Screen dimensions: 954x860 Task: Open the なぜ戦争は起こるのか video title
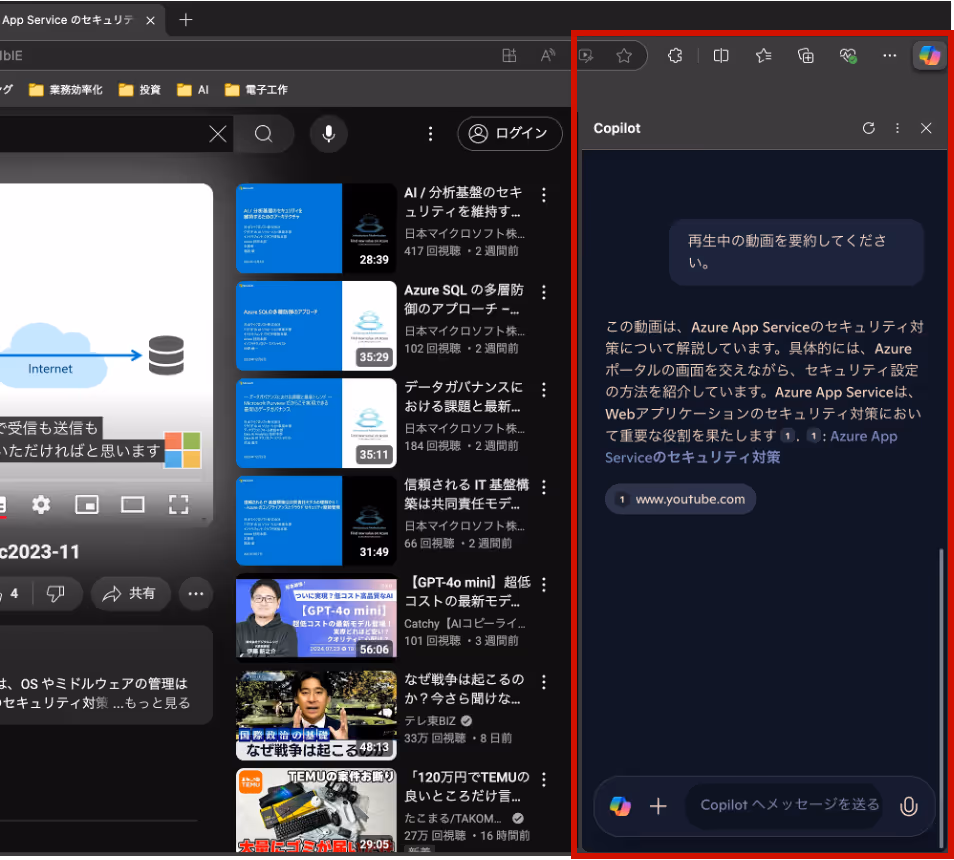(x=464, y=689)
